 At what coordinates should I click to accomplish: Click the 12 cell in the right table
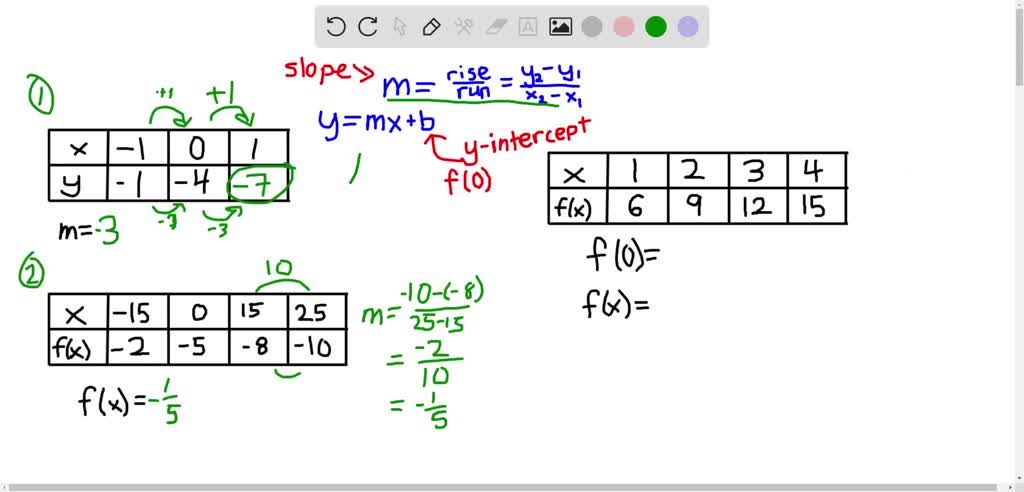758,207
